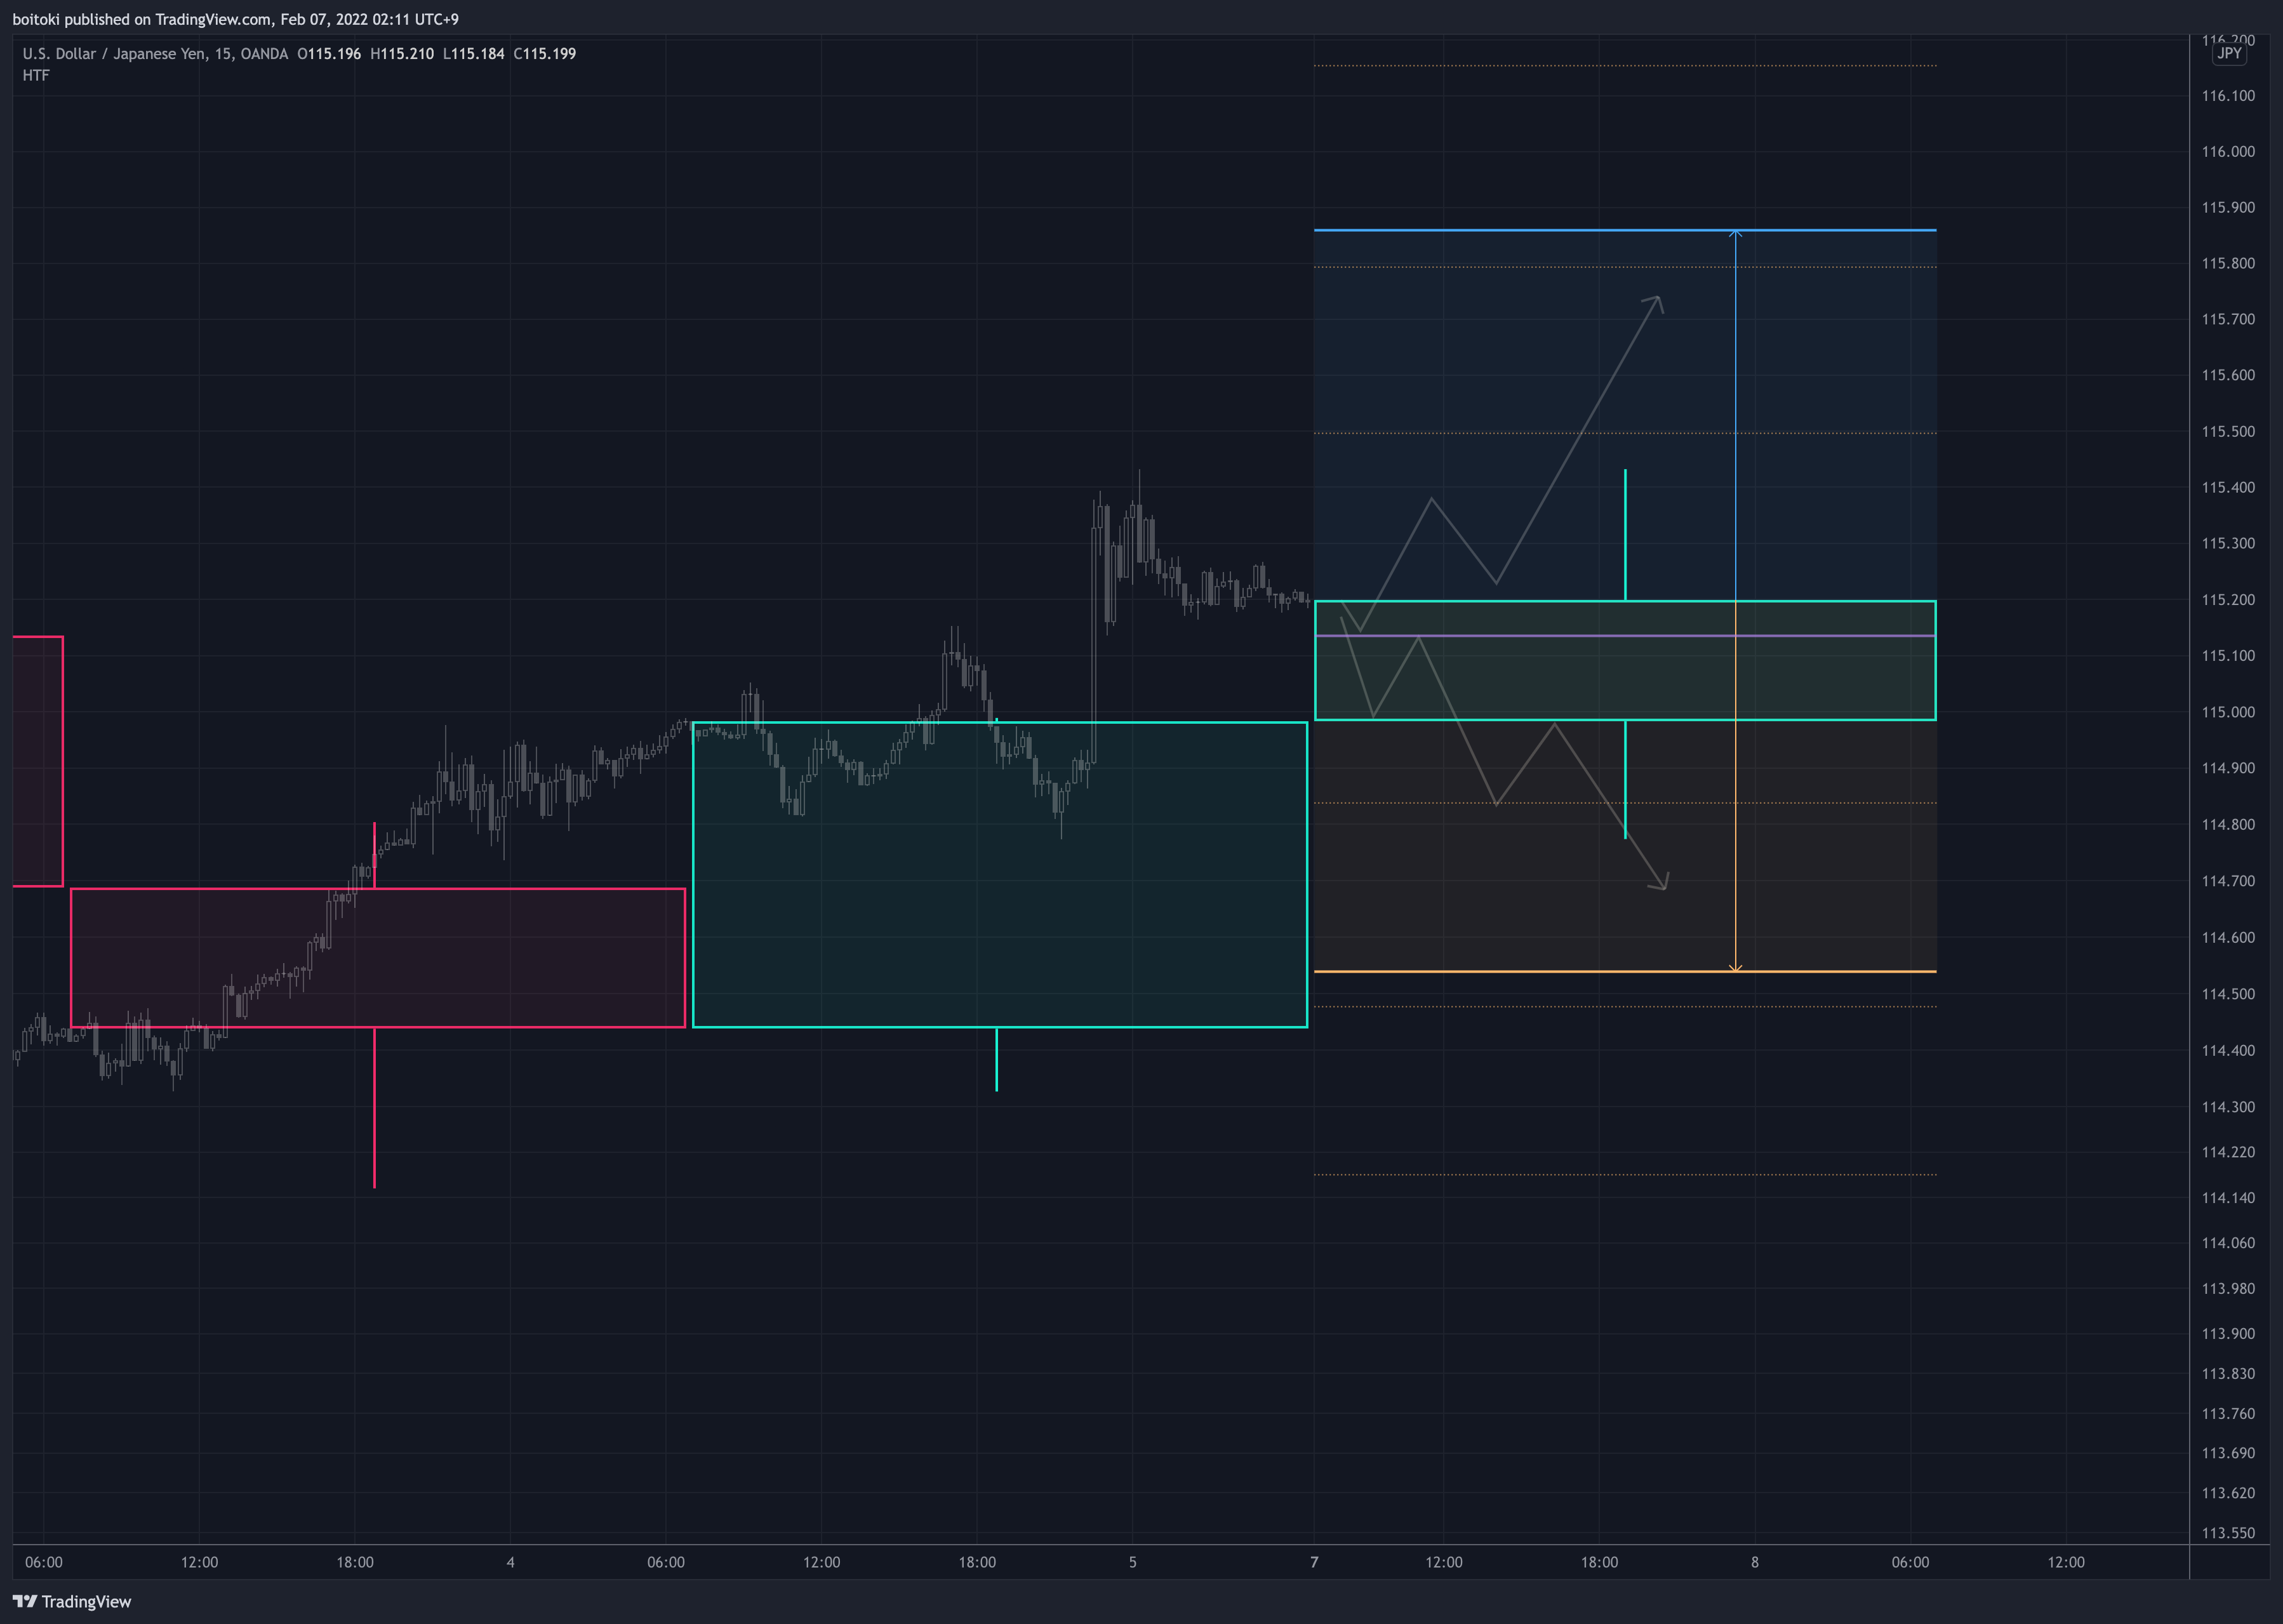Click the 114.900 price axis label
The image size is (2283, 1624).
point(2228,769)
